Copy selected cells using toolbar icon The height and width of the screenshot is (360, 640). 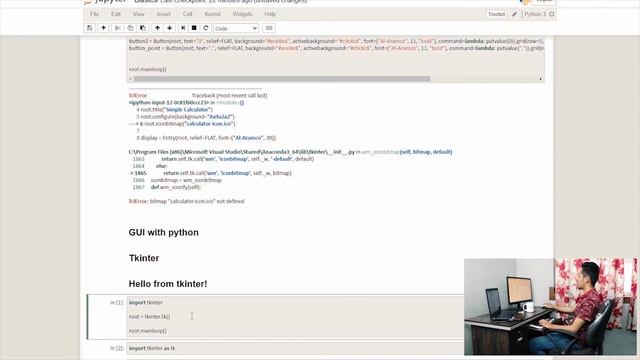(130, 28)
